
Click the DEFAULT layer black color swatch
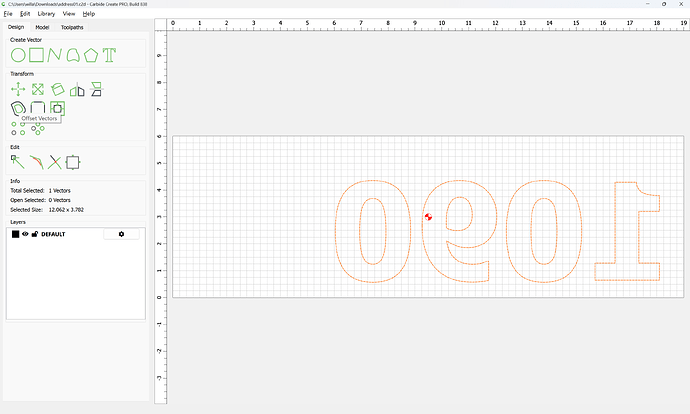tap(15, 234)
